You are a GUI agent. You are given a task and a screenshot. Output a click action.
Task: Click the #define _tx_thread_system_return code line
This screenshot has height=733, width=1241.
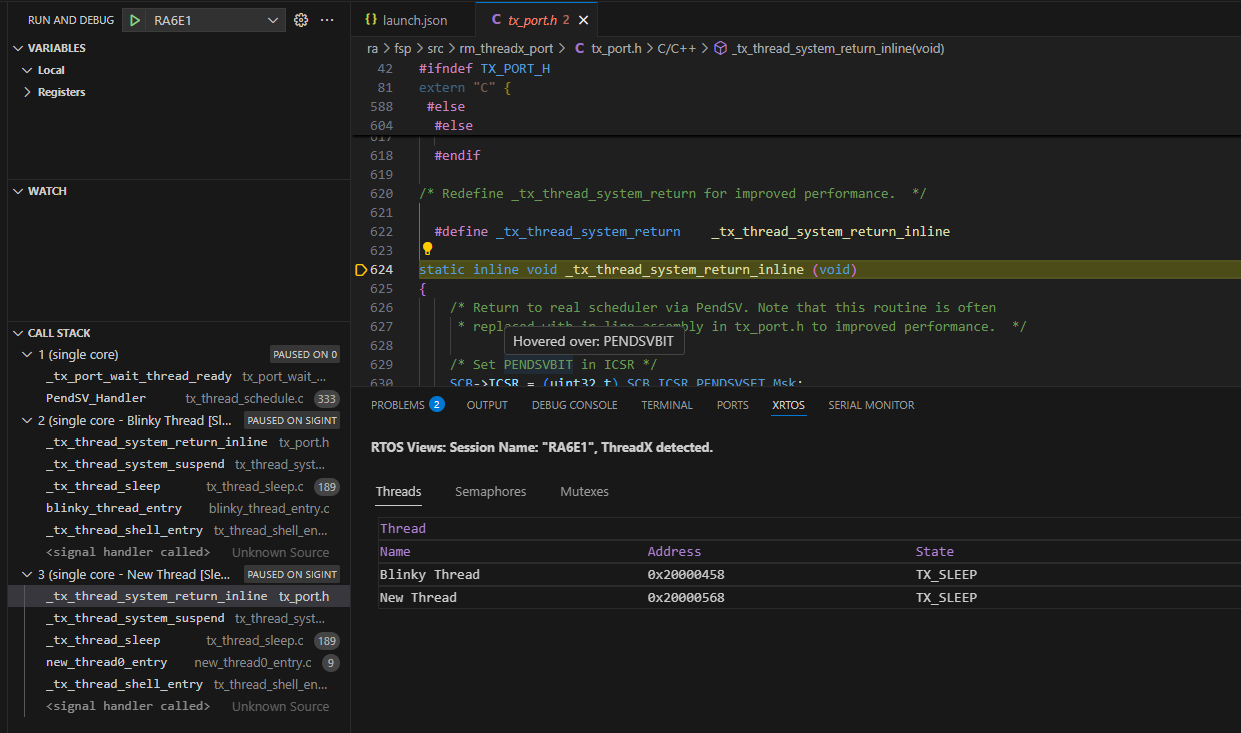point(692,231)
